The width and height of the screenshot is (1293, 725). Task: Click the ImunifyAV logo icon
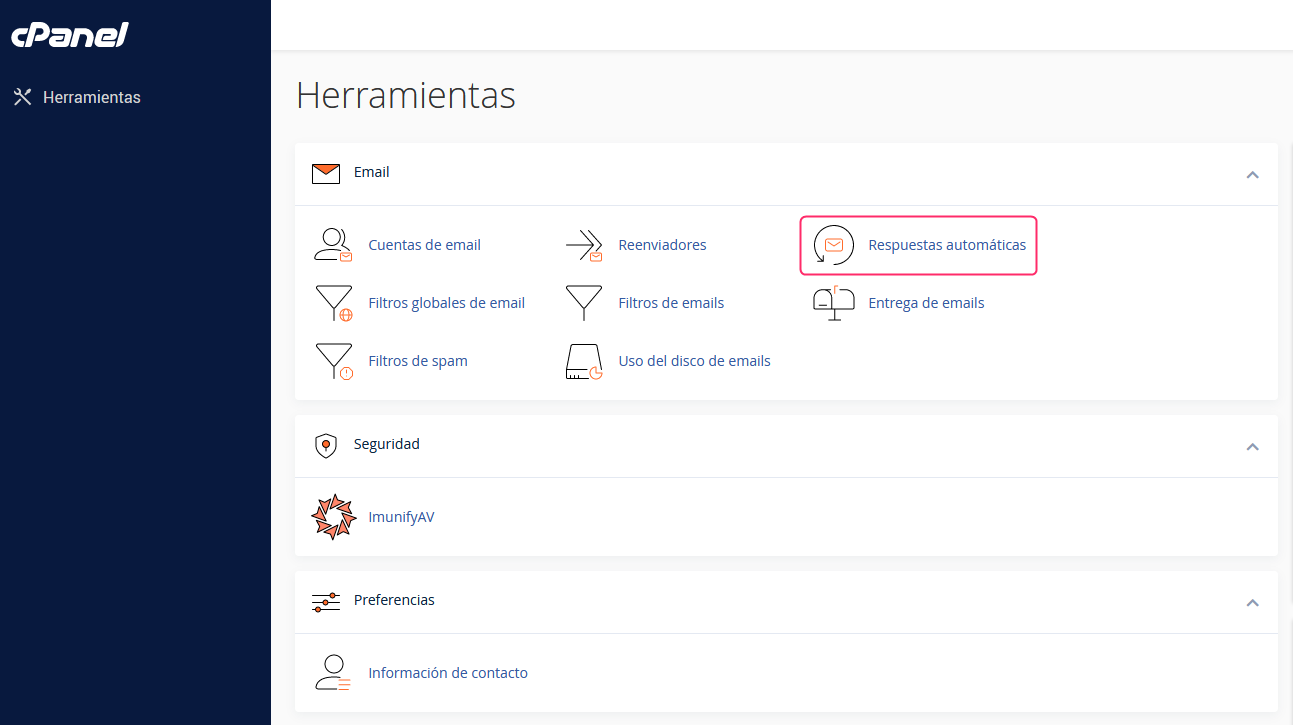click(333, 517)
